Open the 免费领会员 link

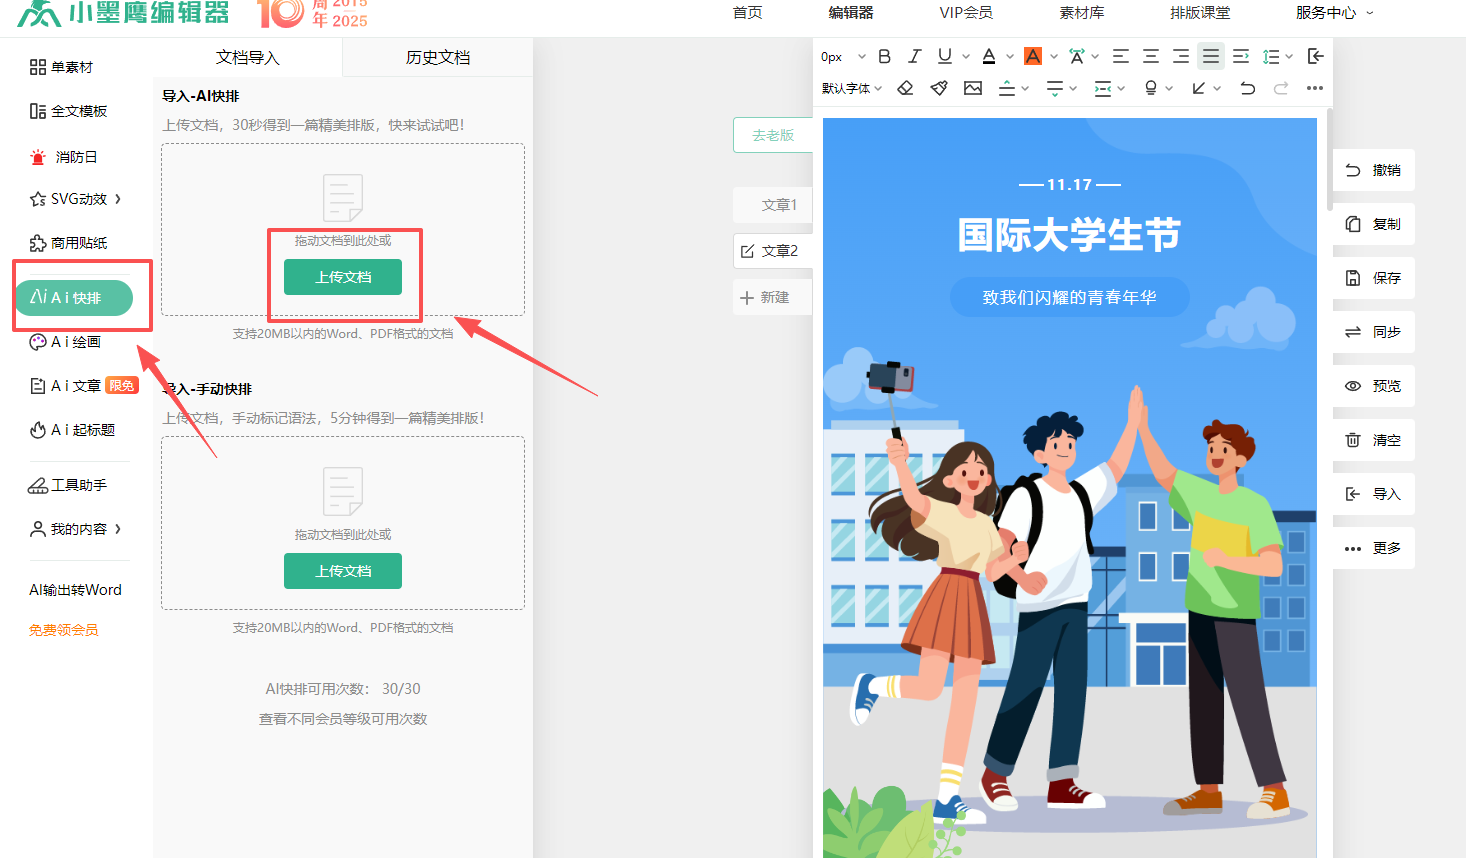[64, 630]
